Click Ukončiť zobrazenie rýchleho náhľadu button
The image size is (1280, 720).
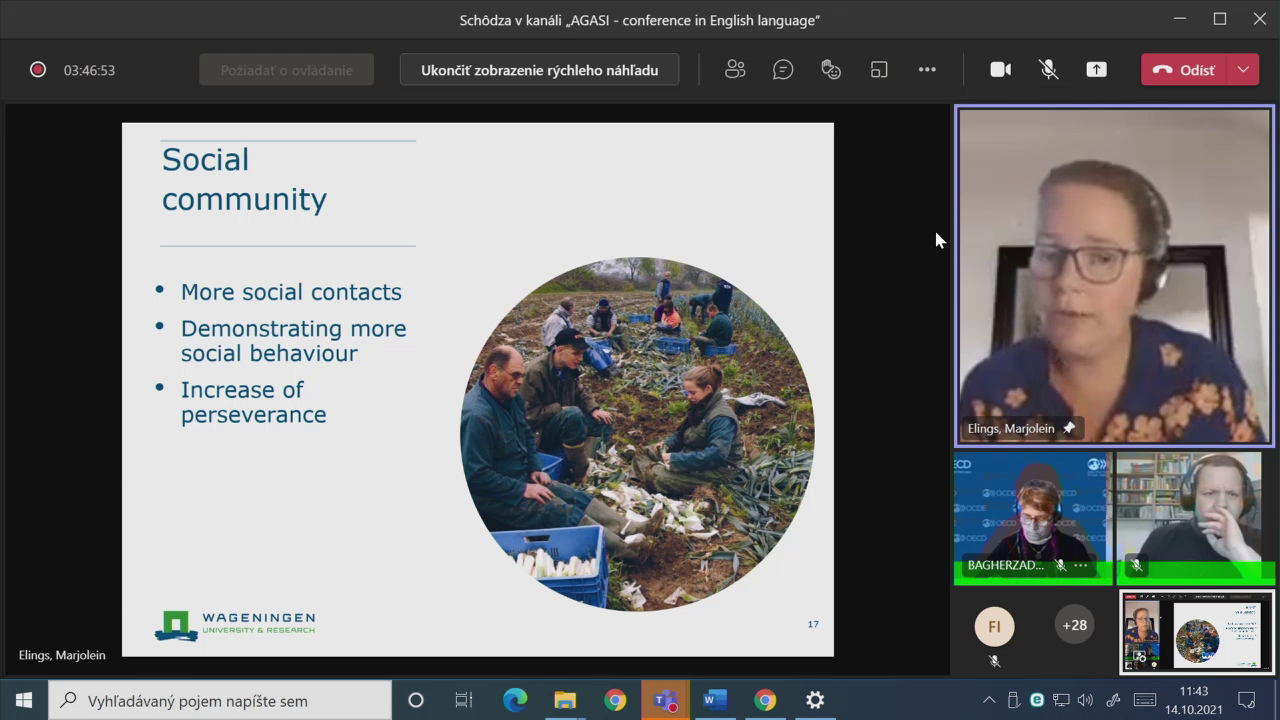pyautogui.click(x=539, y=70)
